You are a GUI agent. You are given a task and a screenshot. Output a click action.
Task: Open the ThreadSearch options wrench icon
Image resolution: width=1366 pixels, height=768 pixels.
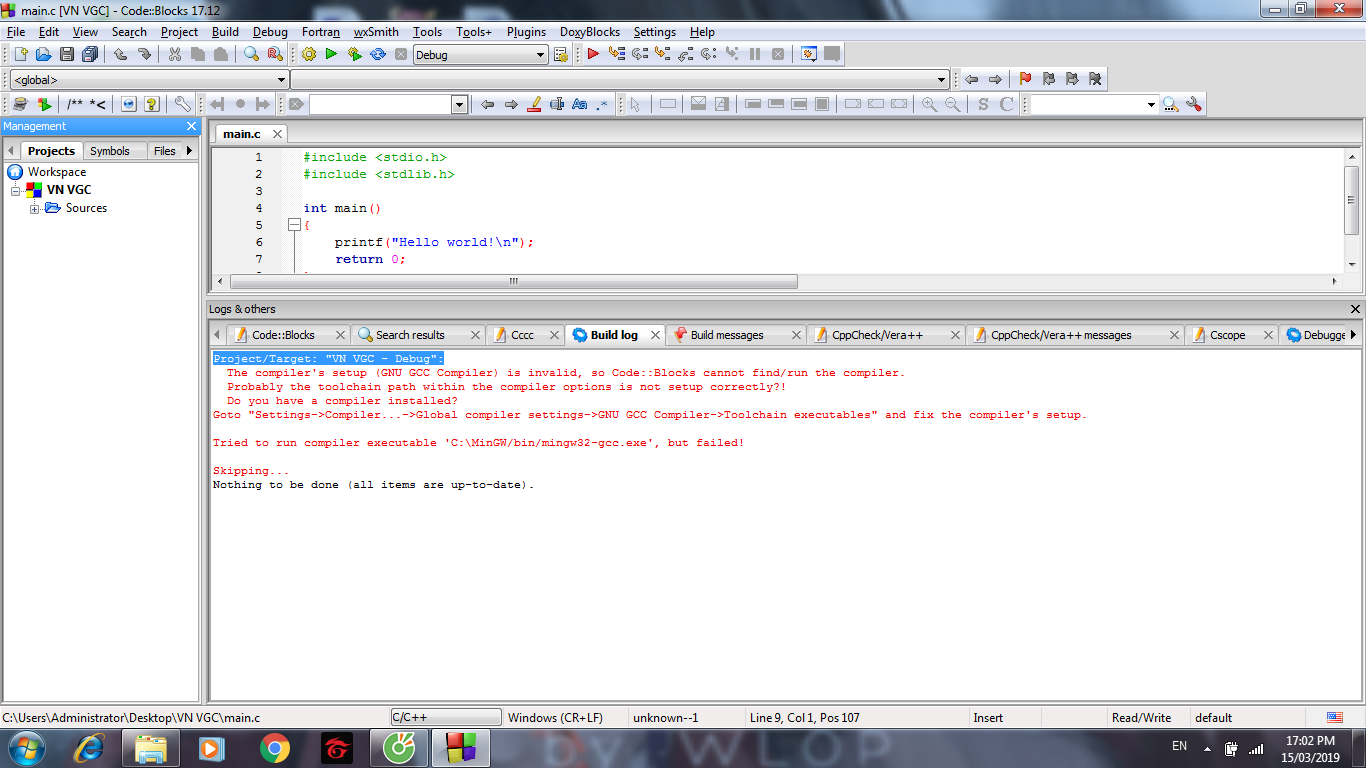click(1193, 104)
